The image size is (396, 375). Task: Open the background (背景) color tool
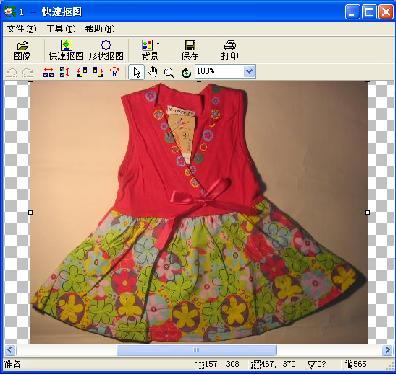pyautogui.click(x=148, y=50)
